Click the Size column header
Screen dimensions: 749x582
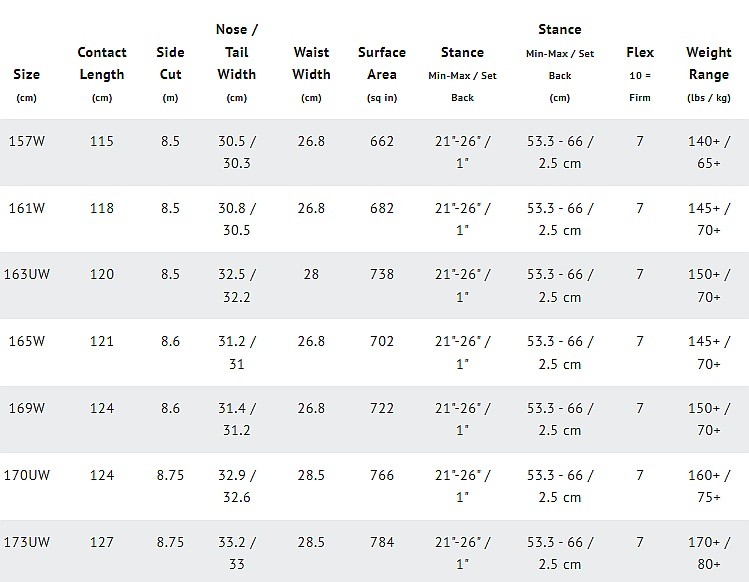(25, 74)
